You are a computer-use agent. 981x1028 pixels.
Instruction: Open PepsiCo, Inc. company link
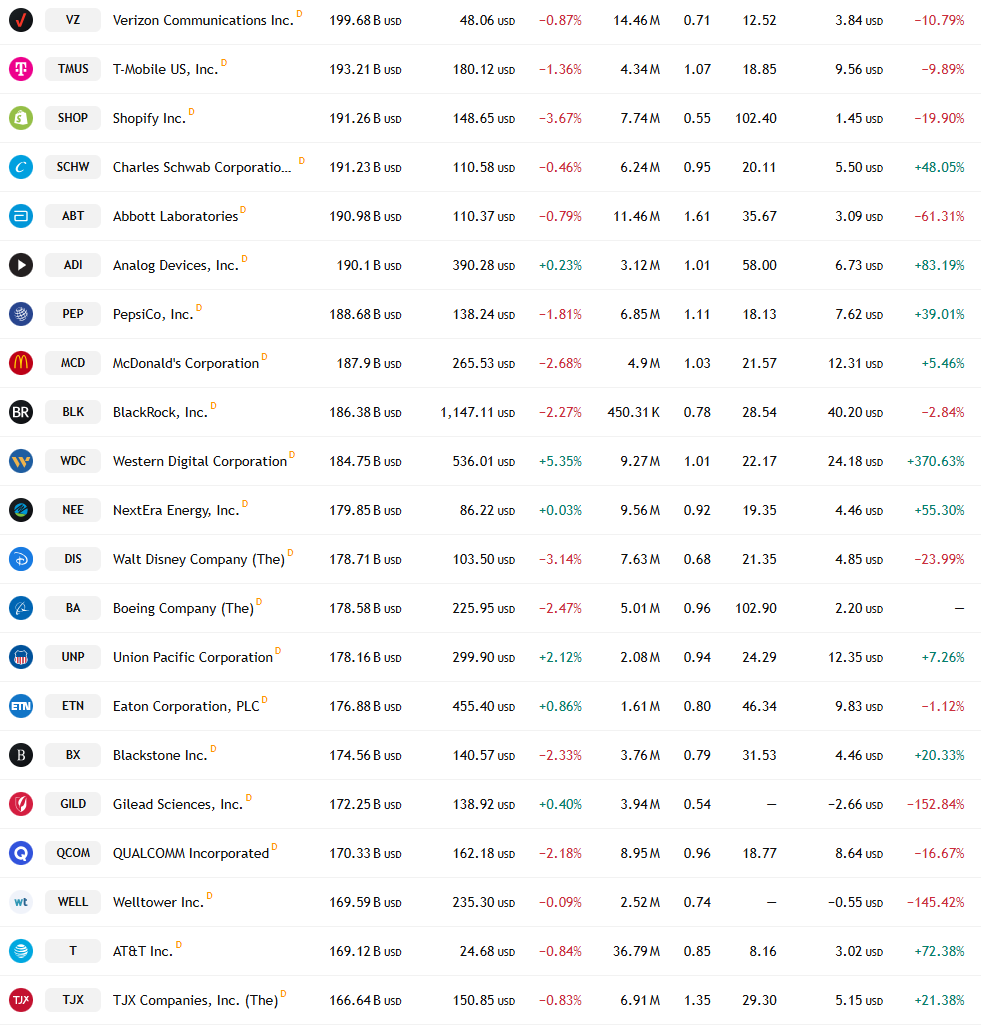pyautogui.click(x=153, y=315)
